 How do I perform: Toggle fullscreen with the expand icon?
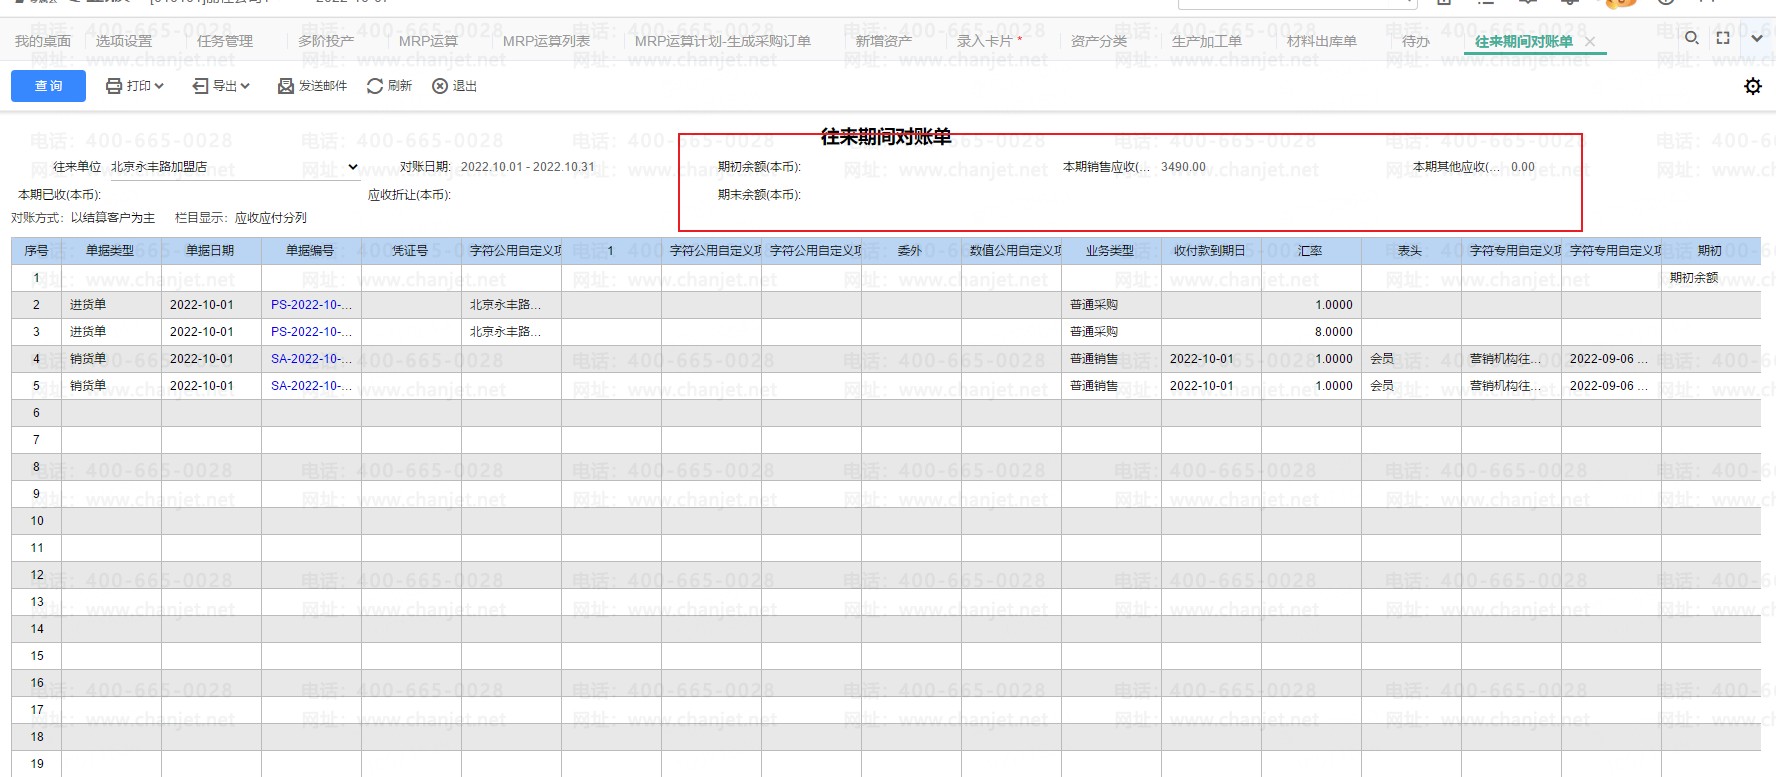click(x=1723, y=38)
